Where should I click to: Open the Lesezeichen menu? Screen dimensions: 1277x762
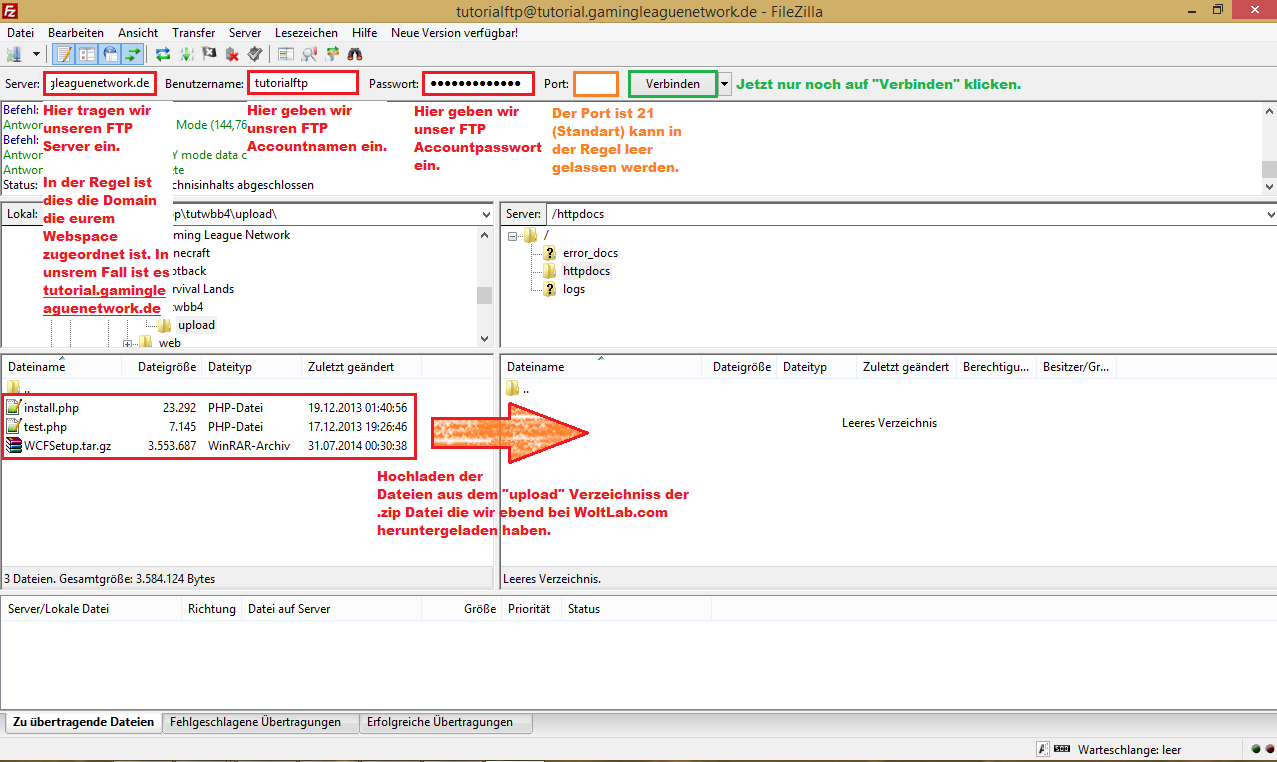coord(305,33)
